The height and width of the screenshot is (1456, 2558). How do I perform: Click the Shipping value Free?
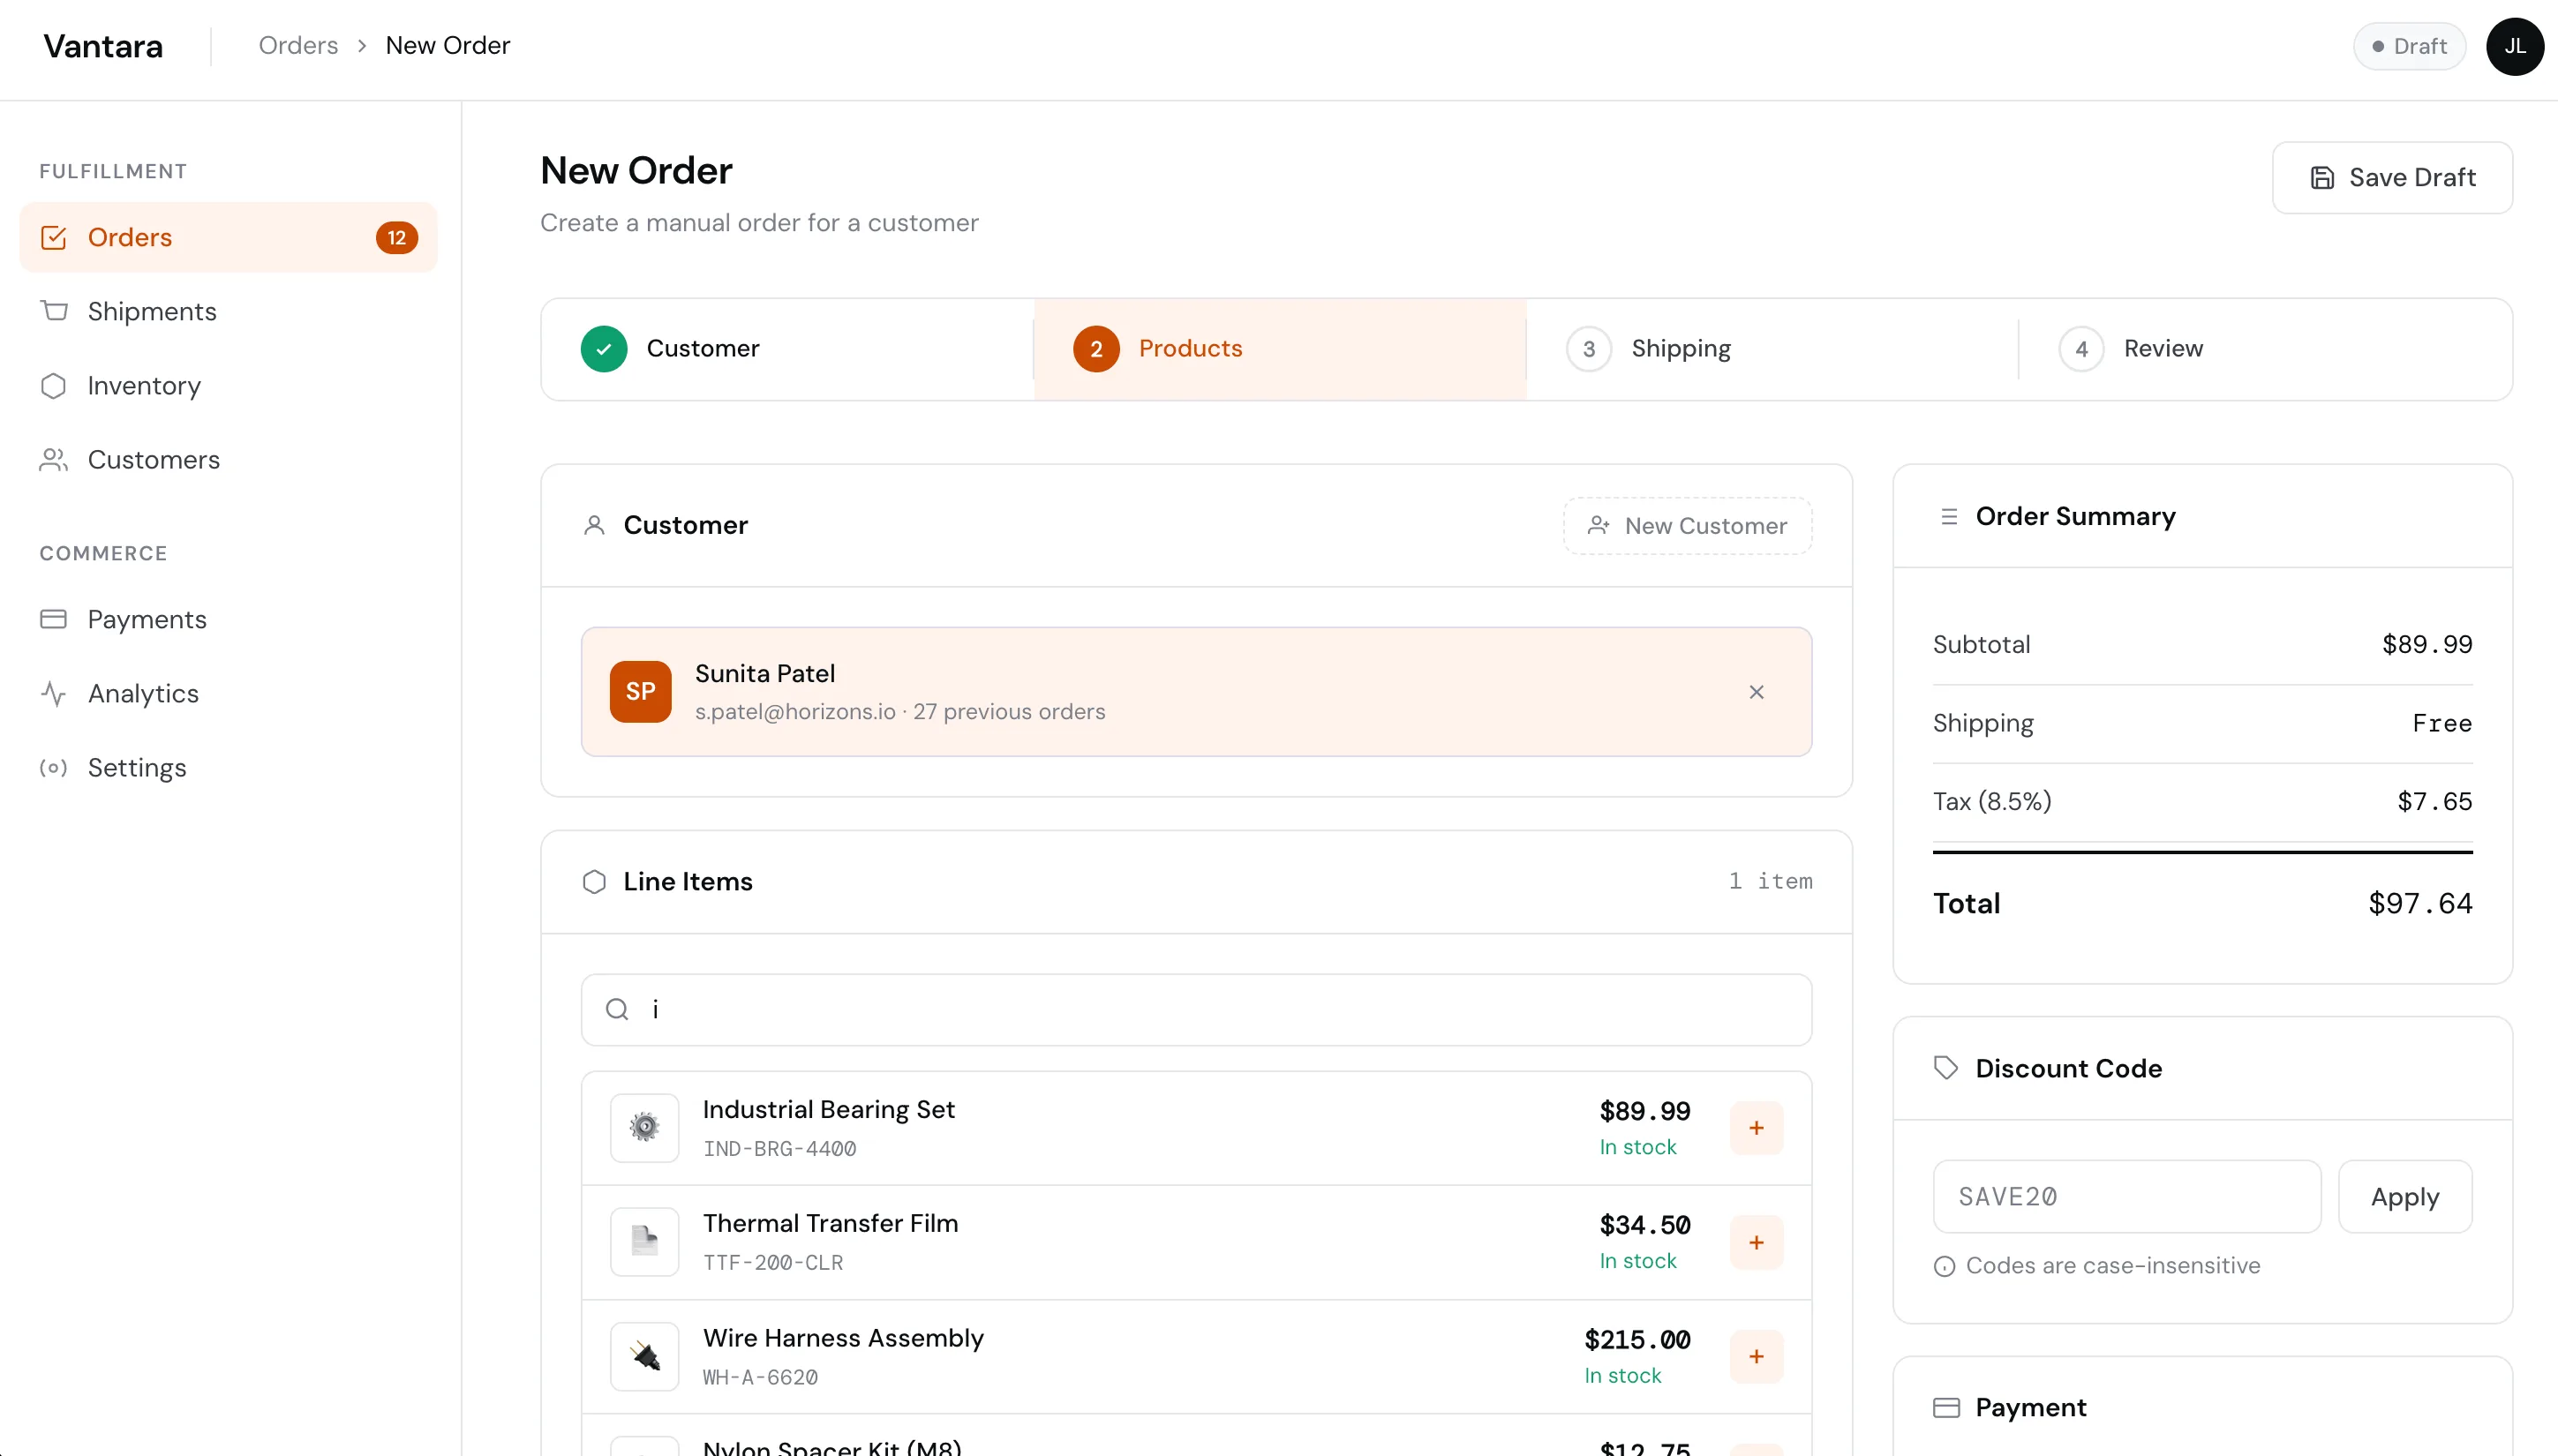2442,723
